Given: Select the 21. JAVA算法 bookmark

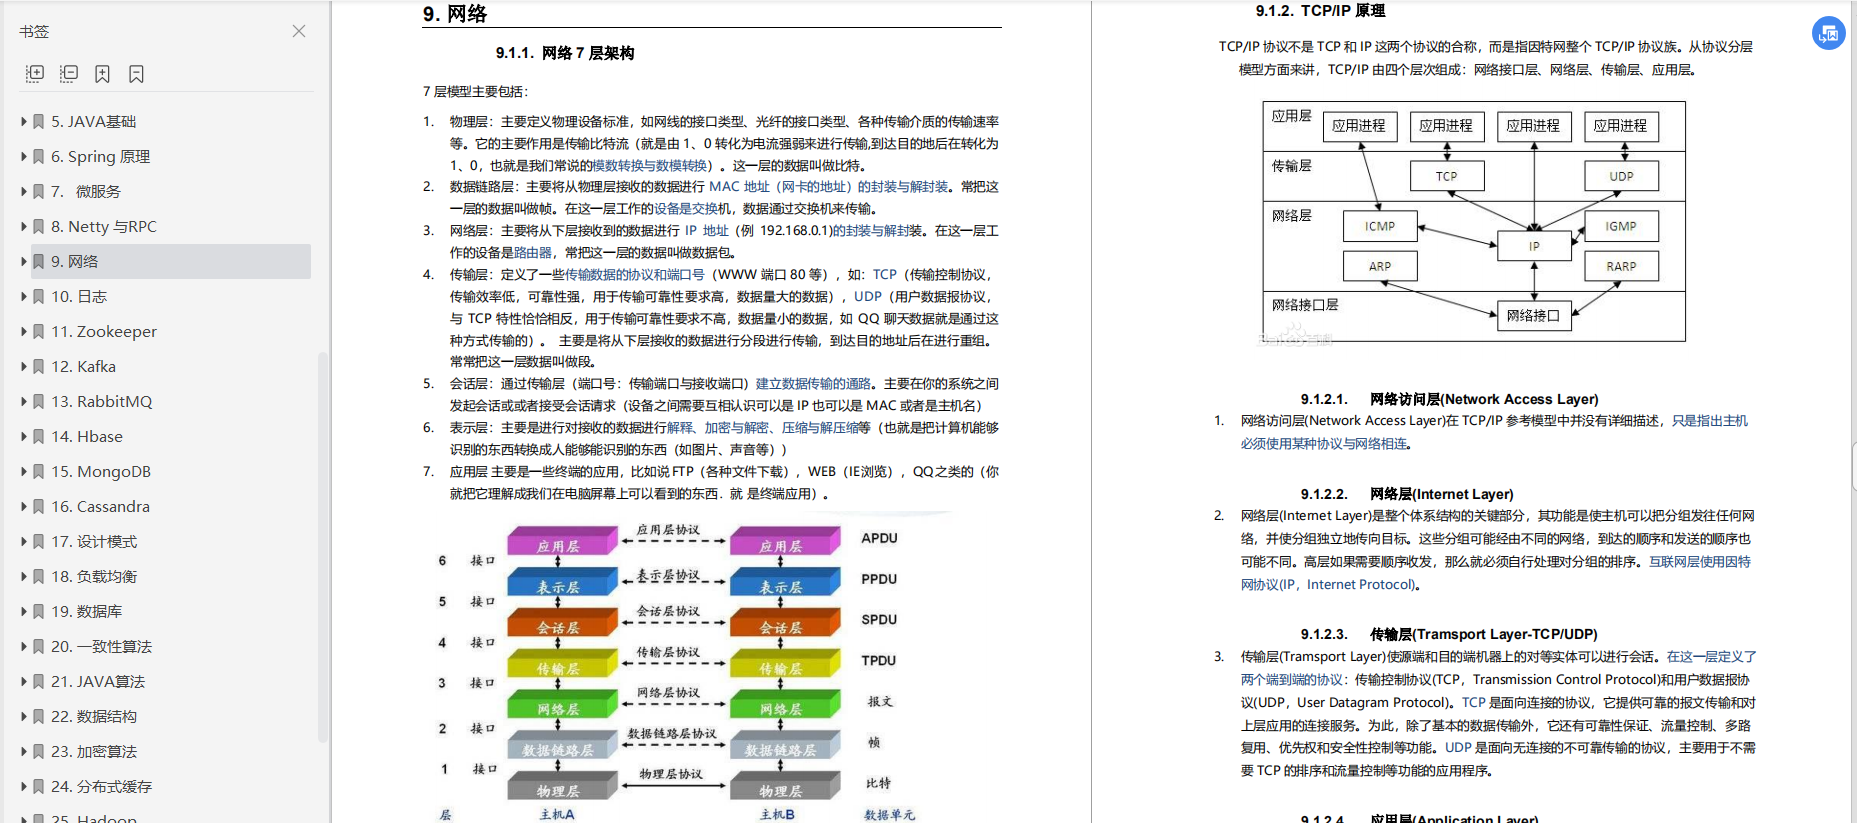Looking at the screenshot, I should pyautogui.click(x=98, y=681).
